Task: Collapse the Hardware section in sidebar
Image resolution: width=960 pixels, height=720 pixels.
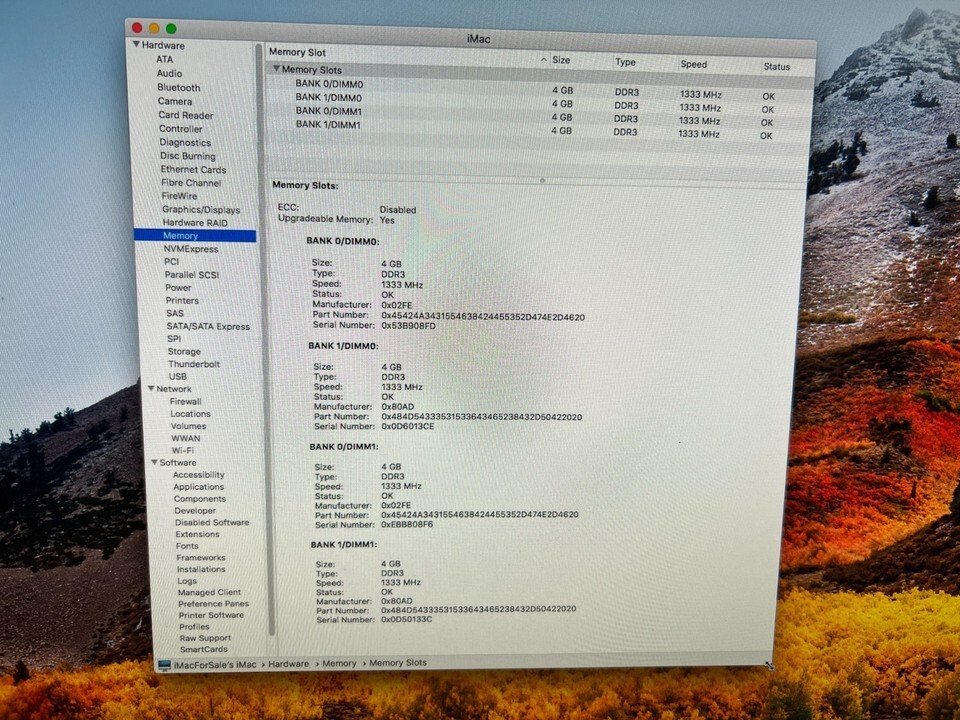Action: tap(136, 45)
